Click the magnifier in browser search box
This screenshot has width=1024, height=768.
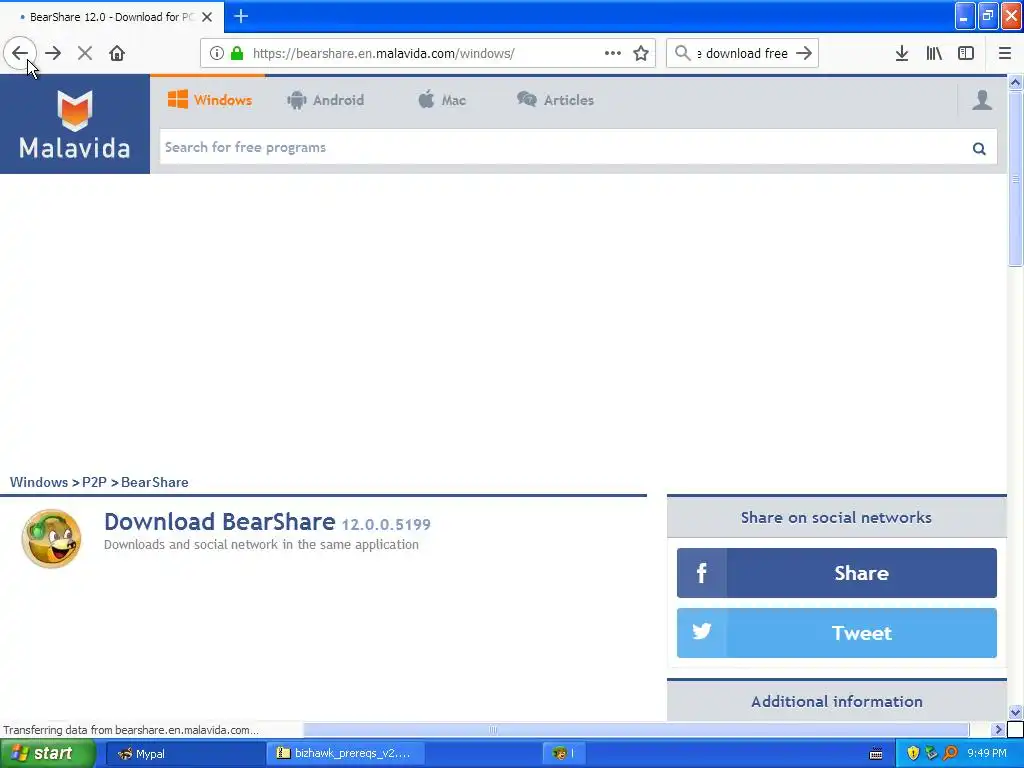[682, 53]
